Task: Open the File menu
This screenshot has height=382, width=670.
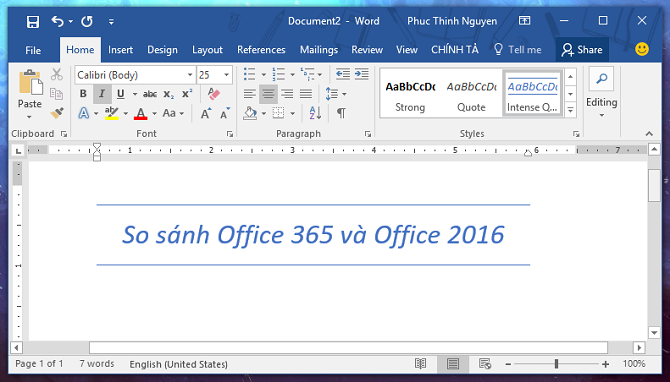Action: click(x=33, y=50)
